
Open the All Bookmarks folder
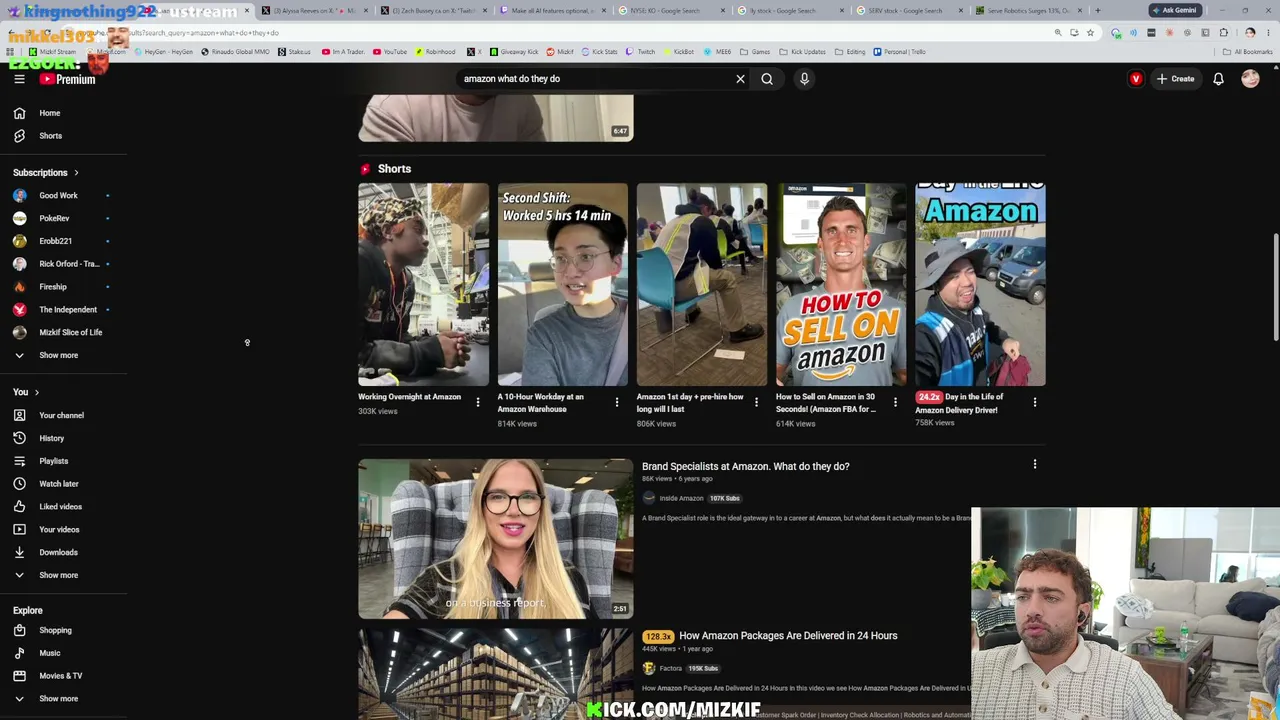coord(1248,52)
